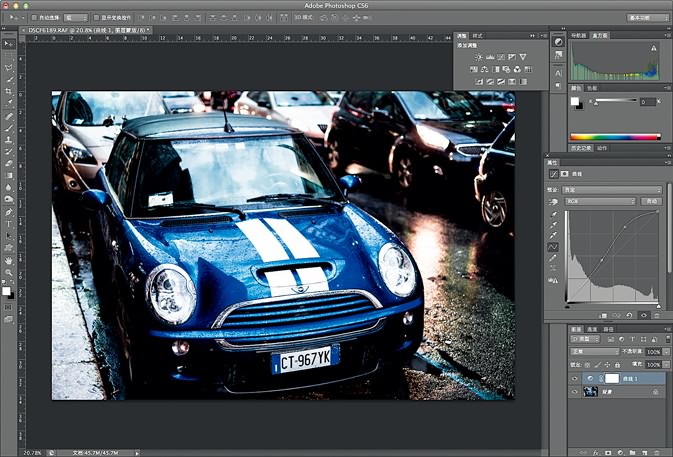This screenshot has width=673, height=457.
Task: Open the Curves preset dropdown
Action: pos(613,190)
